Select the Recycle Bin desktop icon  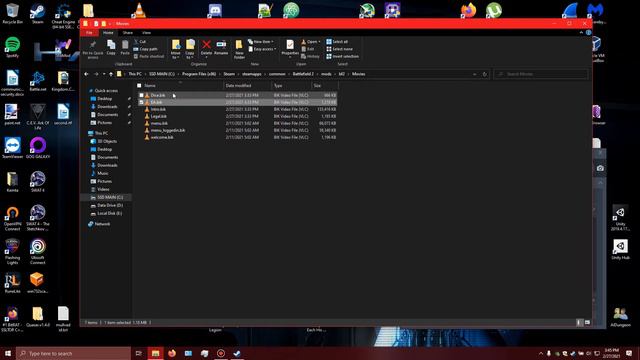[x=12, y=14]
